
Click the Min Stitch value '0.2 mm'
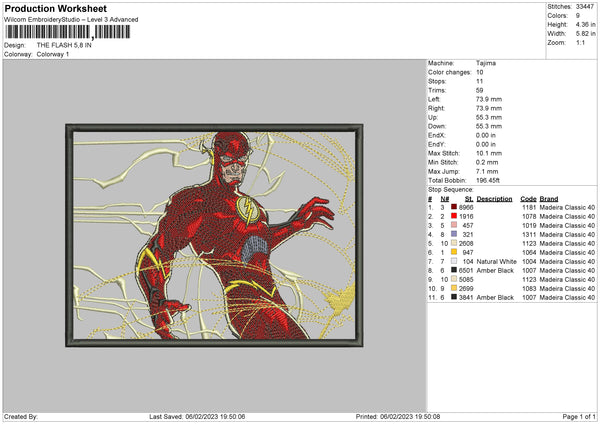click(487, 162)
